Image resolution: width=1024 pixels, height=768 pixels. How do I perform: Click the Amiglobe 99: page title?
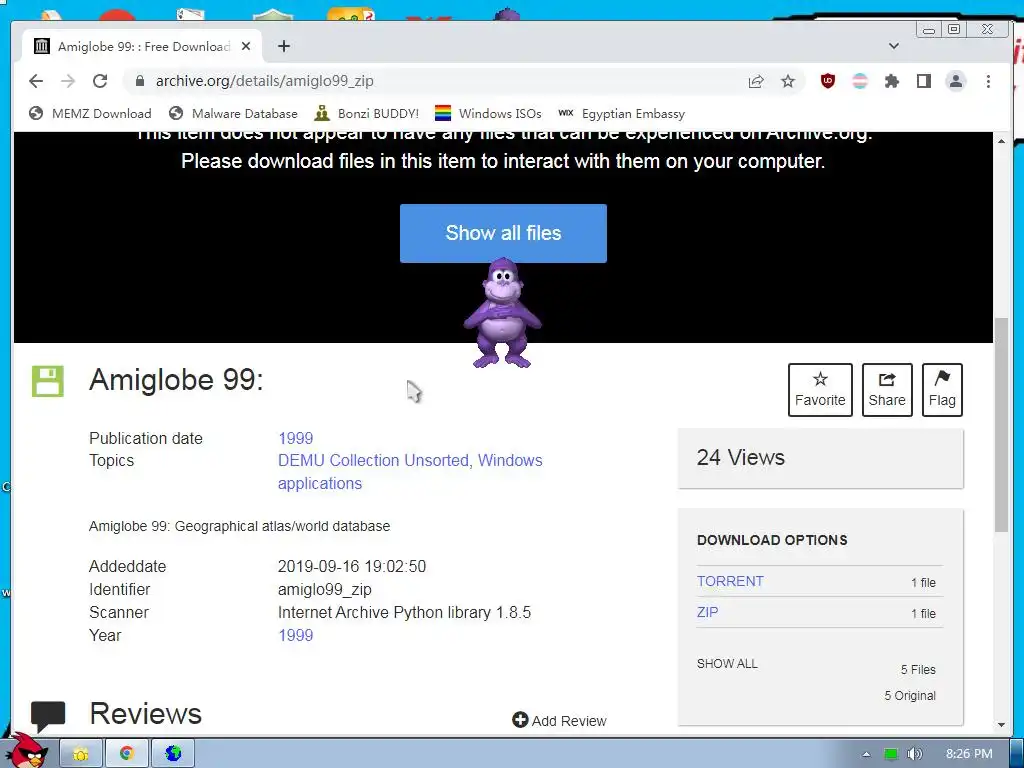point(176,379)
